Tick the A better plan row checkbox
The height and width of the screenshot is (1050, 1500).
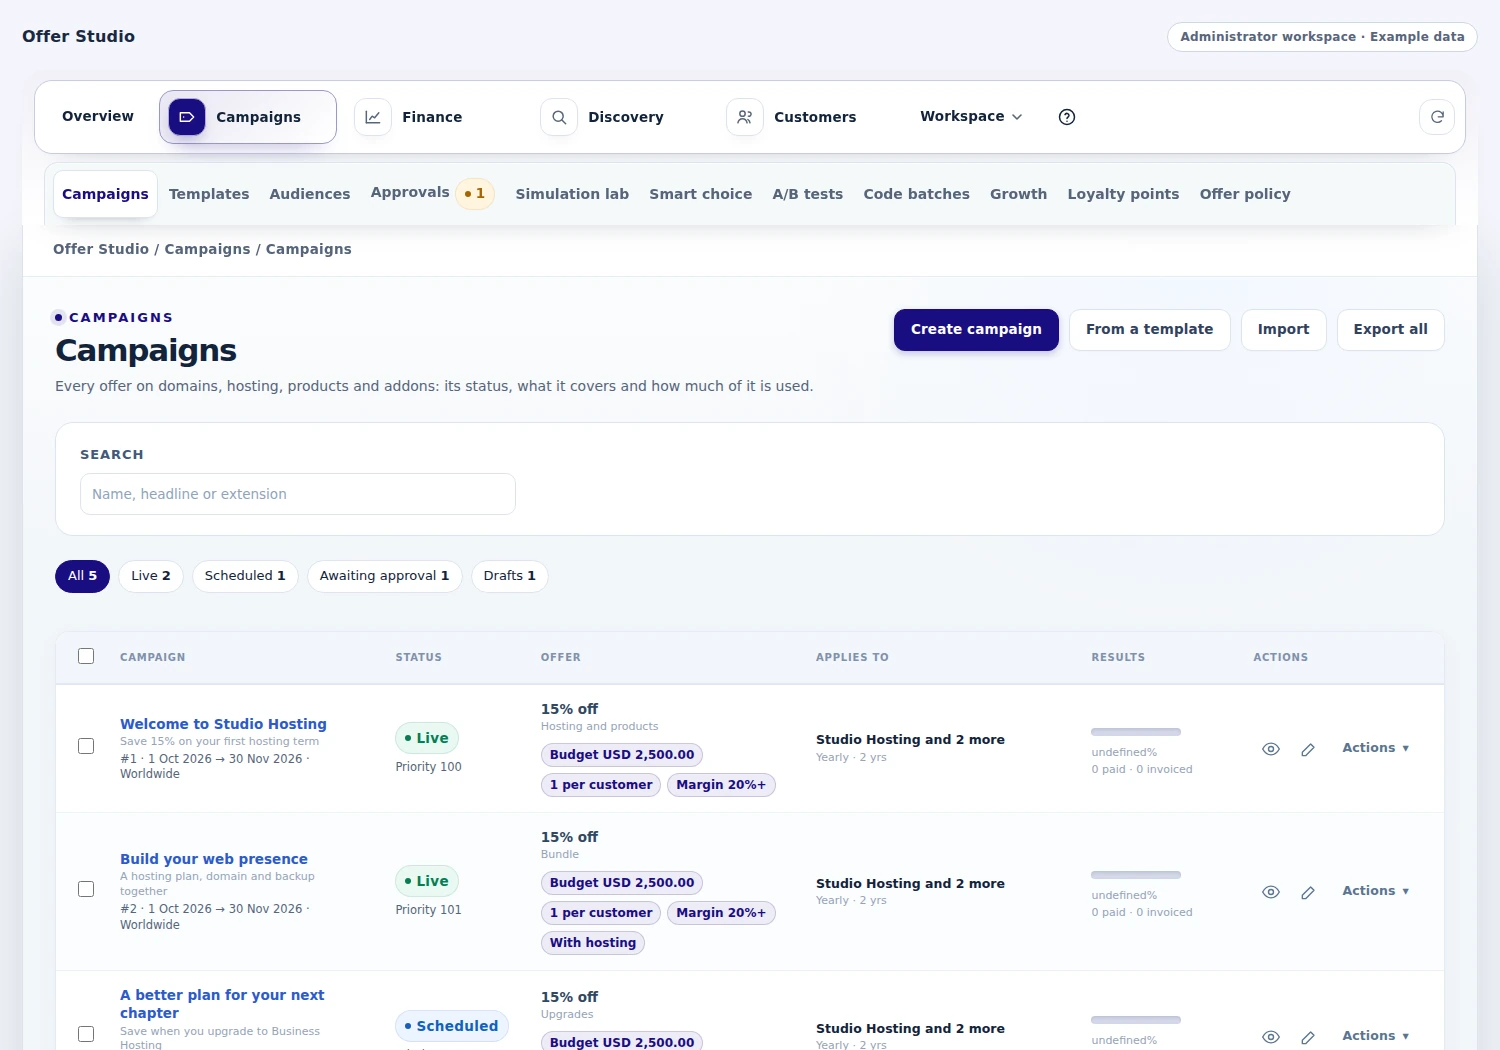point(86,1034)
